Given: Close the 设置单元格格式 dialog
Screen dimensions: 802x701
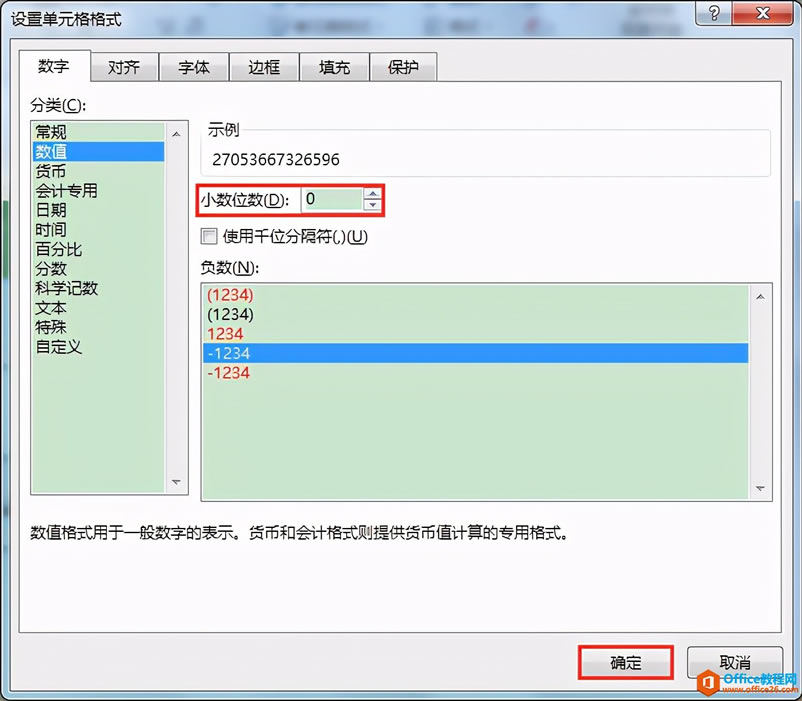Looking at the screenshot, I should click(x=763, y=13).
